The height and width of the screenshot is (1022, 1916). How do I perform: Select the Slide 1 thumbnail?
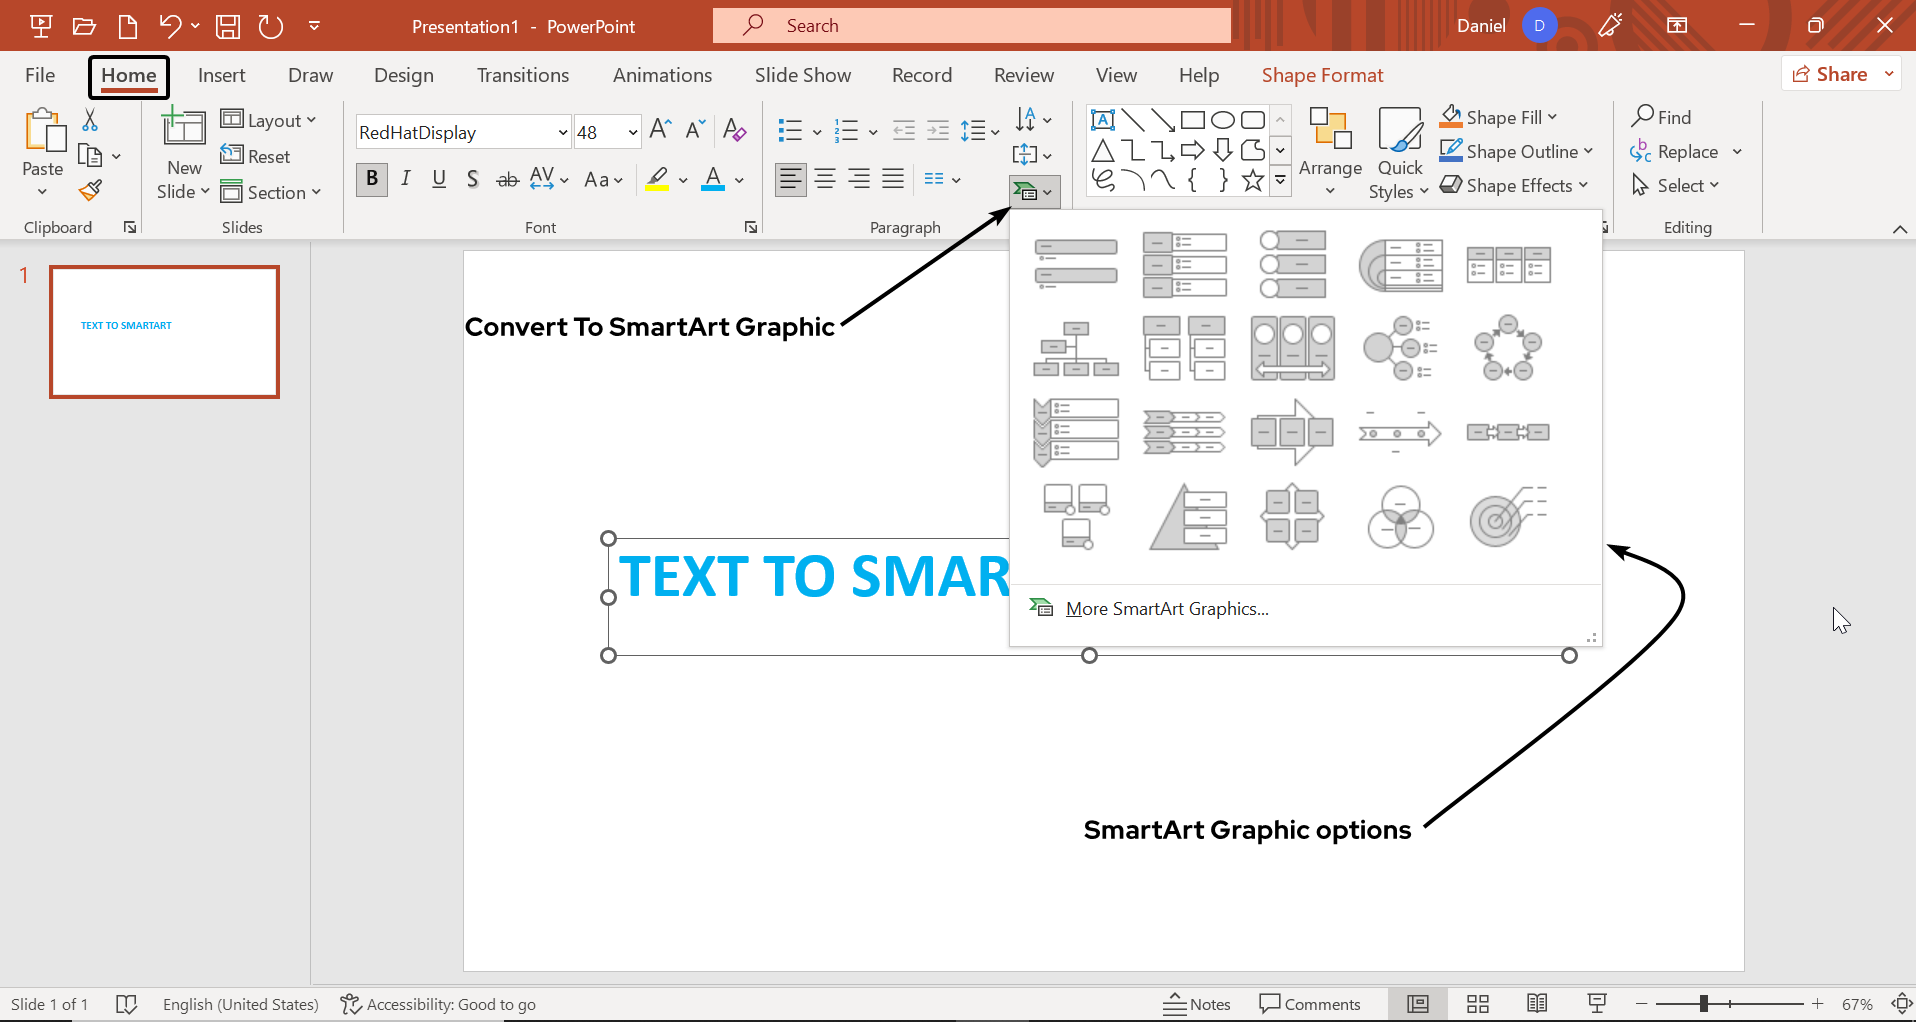(164, 331)
